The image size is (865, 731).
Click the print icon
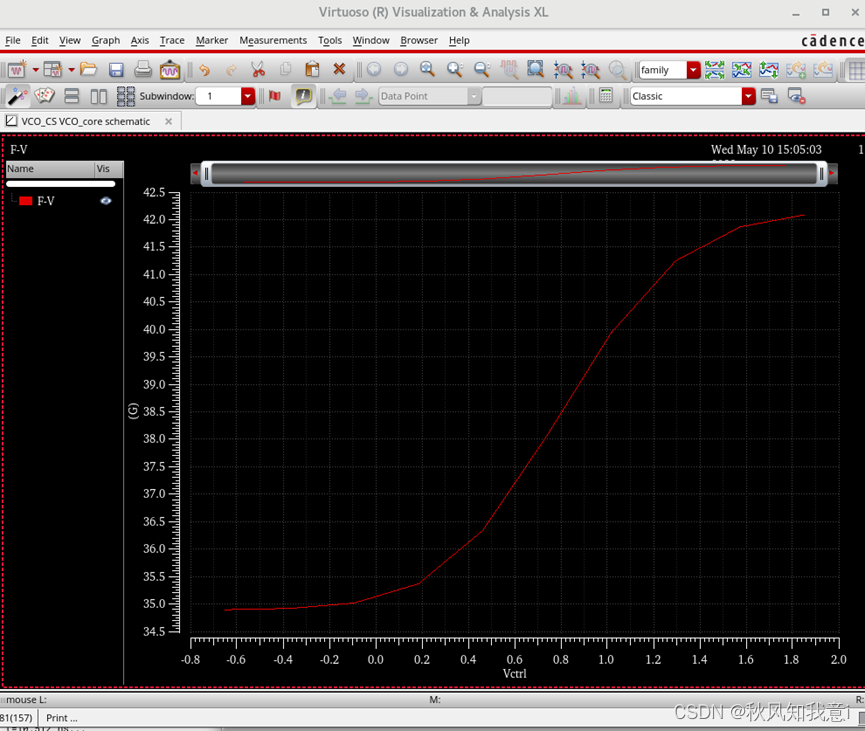[x=143, y=70]
